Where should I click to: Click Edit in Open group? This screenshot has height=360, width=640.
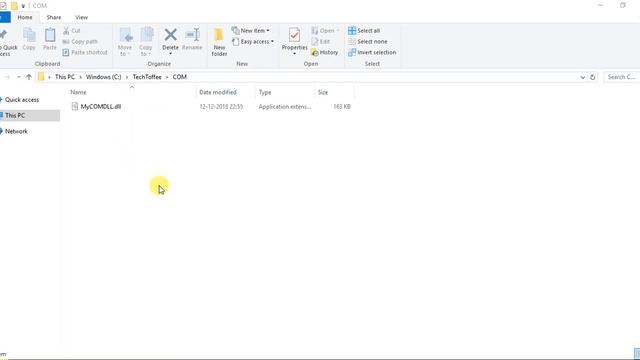320,42
